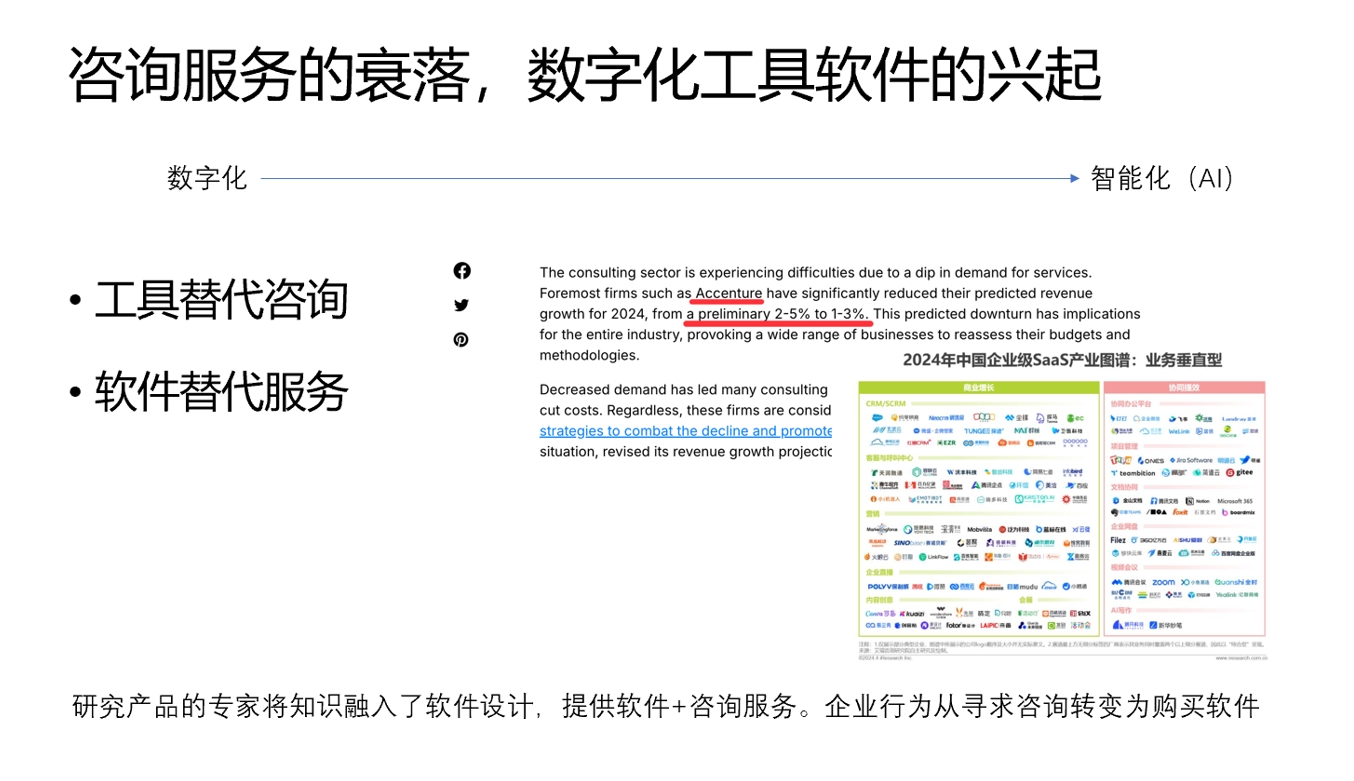1354x781 pixels.
Task: Click the mudu logo
Action: coord(1022,586)
